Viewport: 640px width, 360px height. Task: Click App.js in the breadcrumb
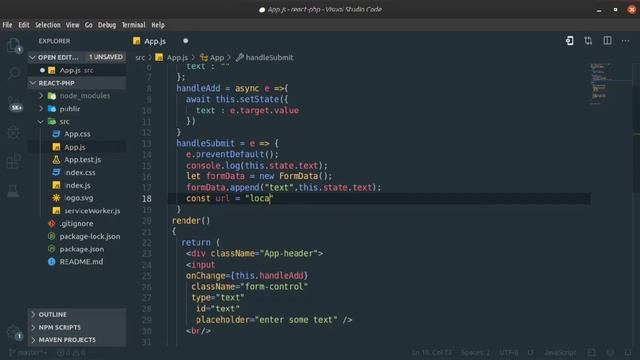pyautogui.click(x=172, y=58)
